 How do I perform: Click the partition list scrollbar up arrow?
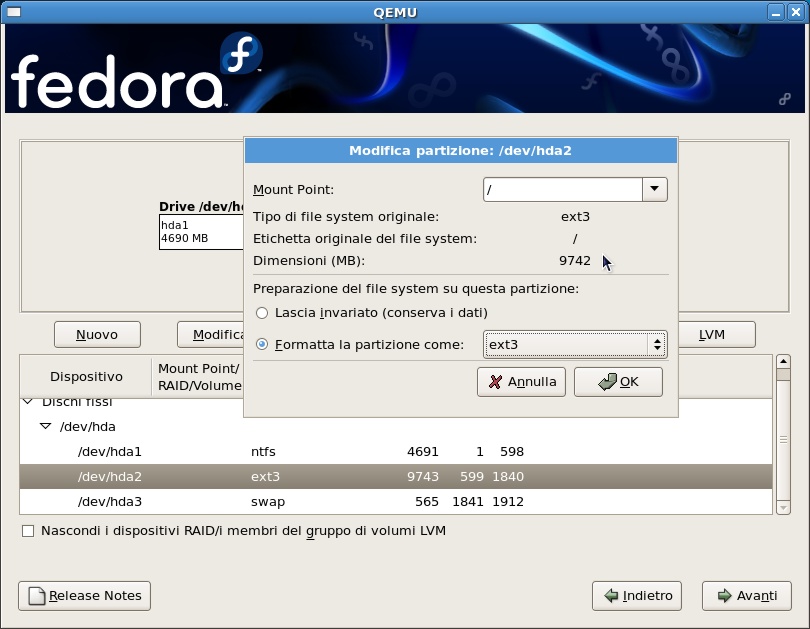783,361
